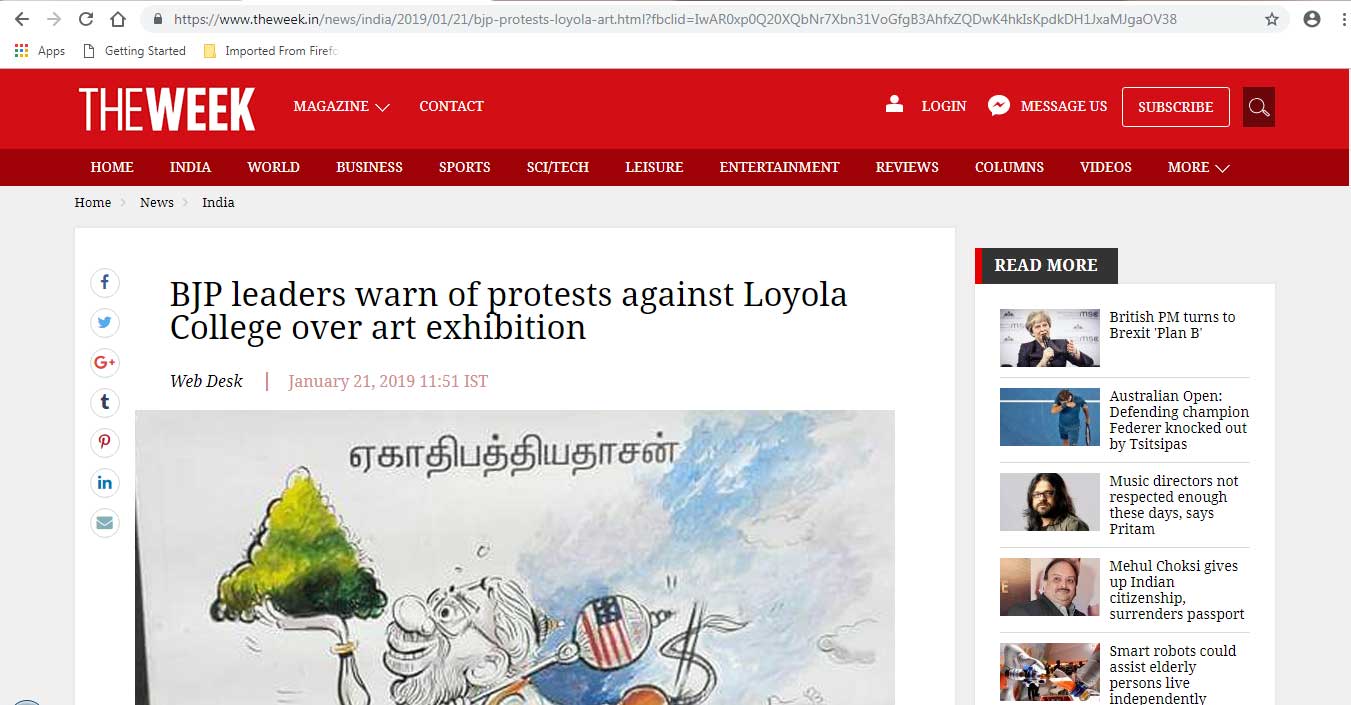Image resolution: width=1351 pixels, height=705 pixels.
Task: Pin article with Pinterest icon
Action: [105, 443]
